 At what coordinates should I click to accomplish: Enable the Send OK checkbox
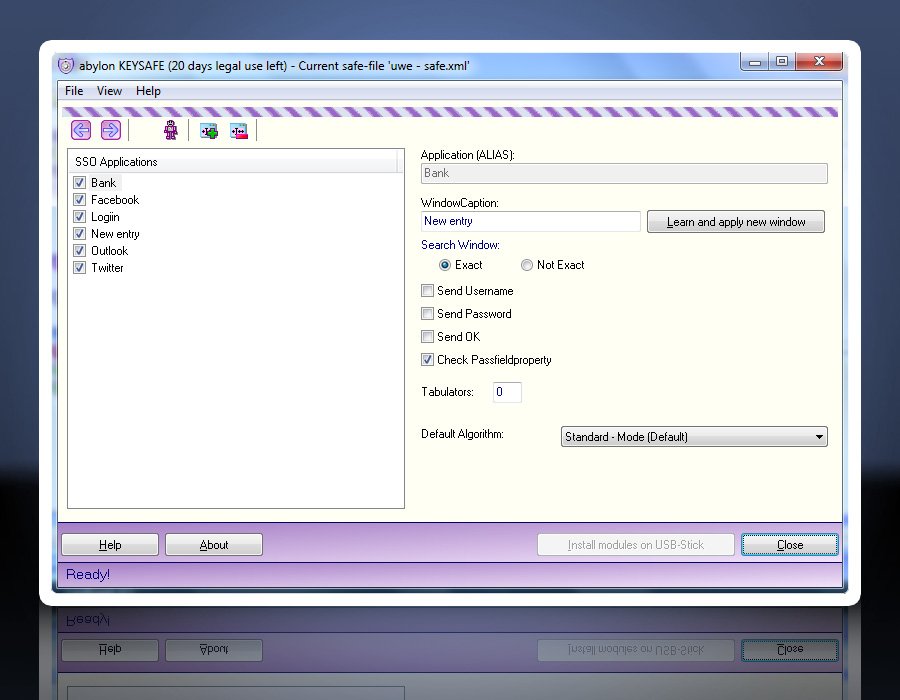tap(427, 337)
